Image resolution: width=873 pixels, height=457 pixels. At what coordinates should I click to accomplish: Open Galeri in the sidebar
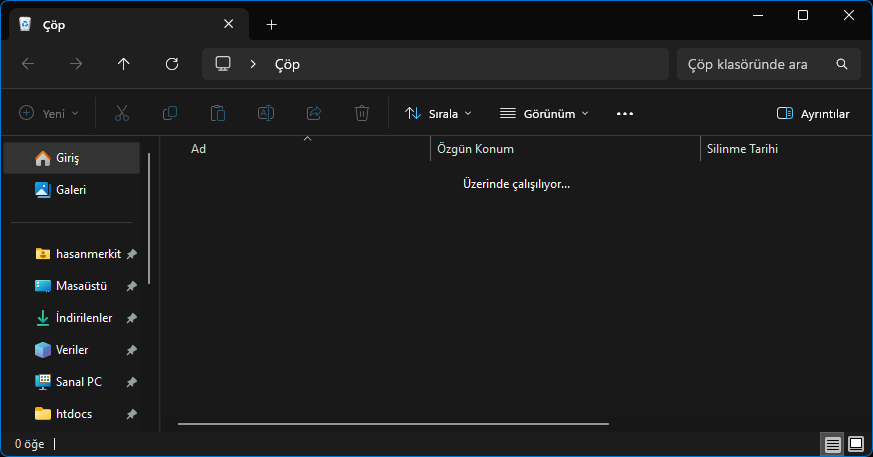click(x=71, y=190)
